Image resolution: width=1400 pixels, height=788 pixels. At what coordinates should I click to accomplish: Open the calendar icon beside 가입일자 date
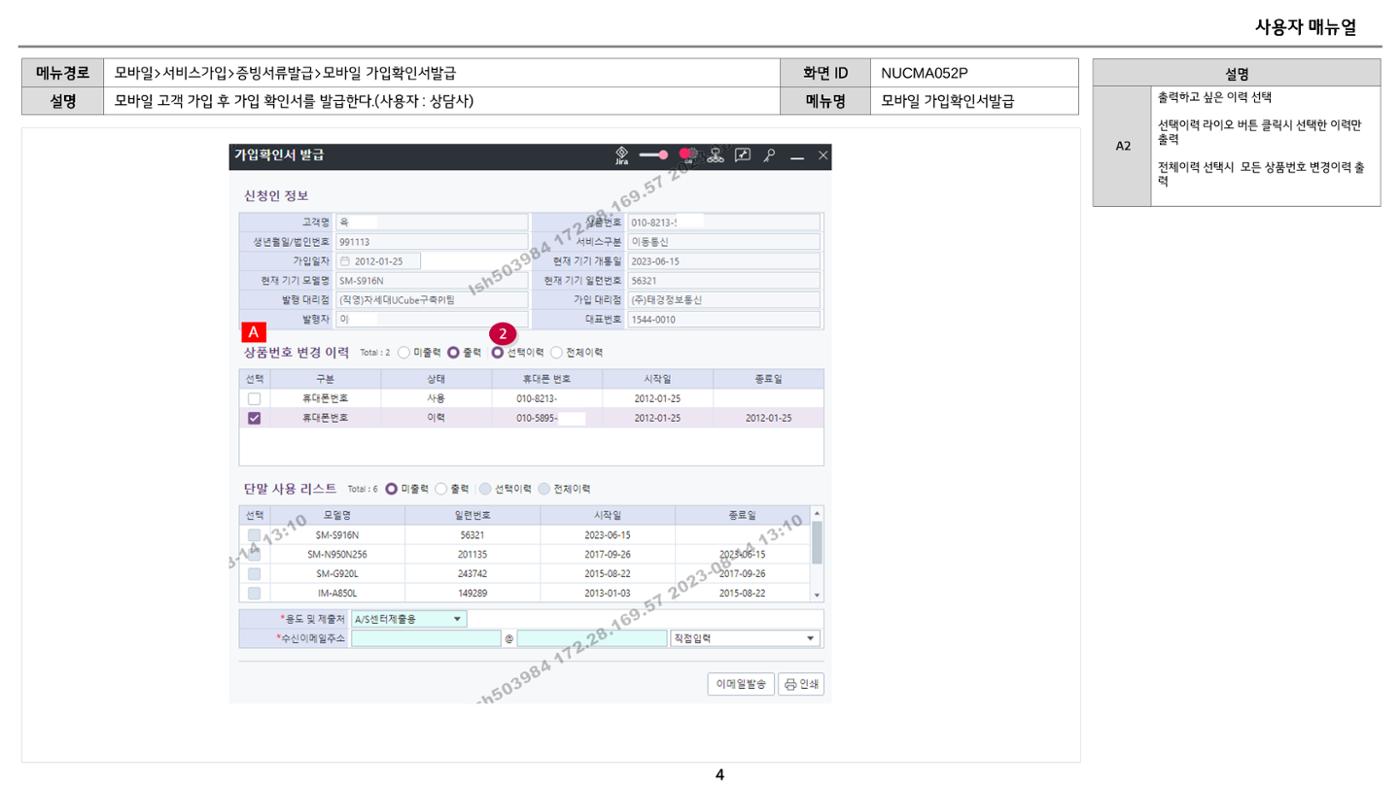347,261
